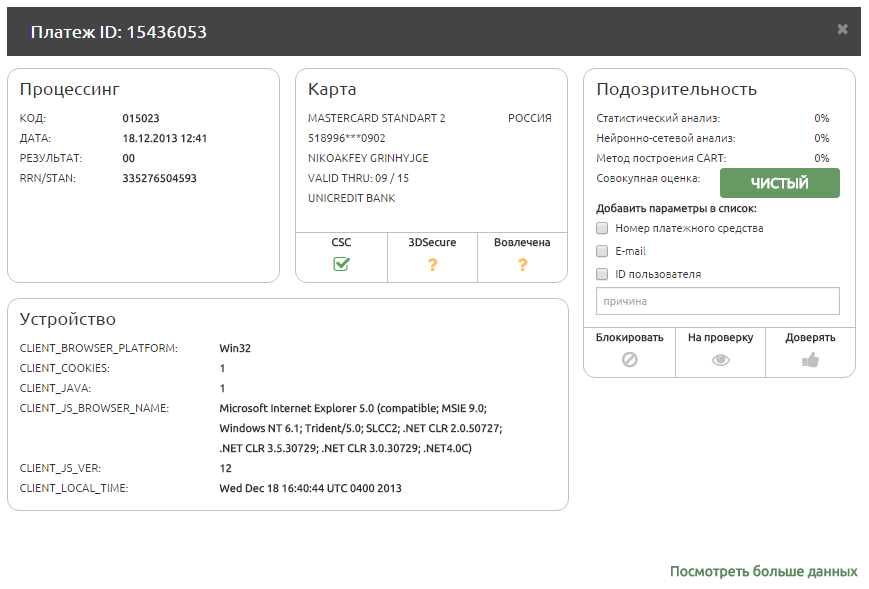Click the green CSC checkmark icon
This screenshot has width=869, height=589.
(x=341, y=264)
